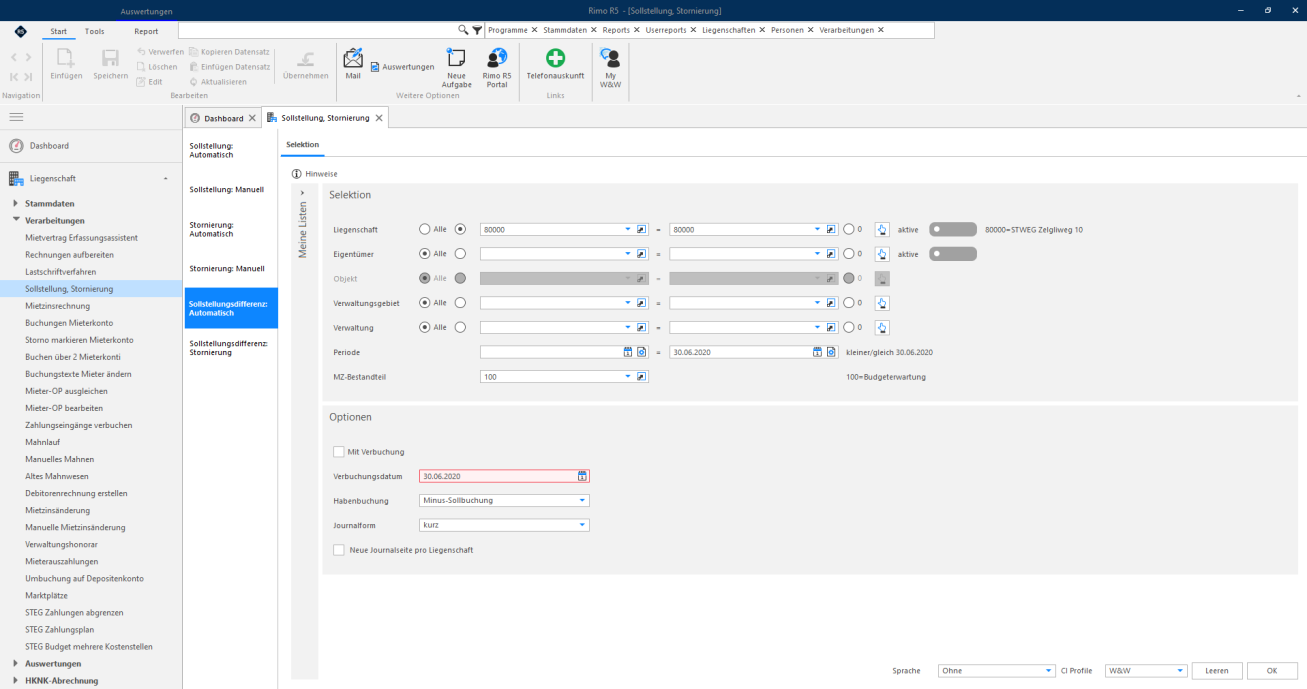Open calendar of the Periode end date
Viewport: 1307px width, 689px height.
pos(817,352)
